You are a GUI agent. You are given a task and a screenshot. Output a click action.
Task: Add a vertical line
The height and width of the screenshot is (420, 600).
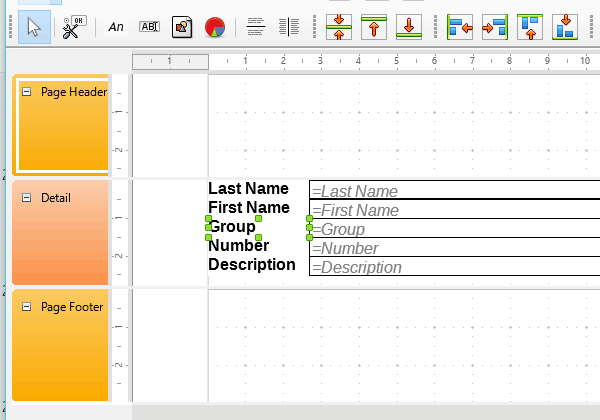[x=289, y=27]
